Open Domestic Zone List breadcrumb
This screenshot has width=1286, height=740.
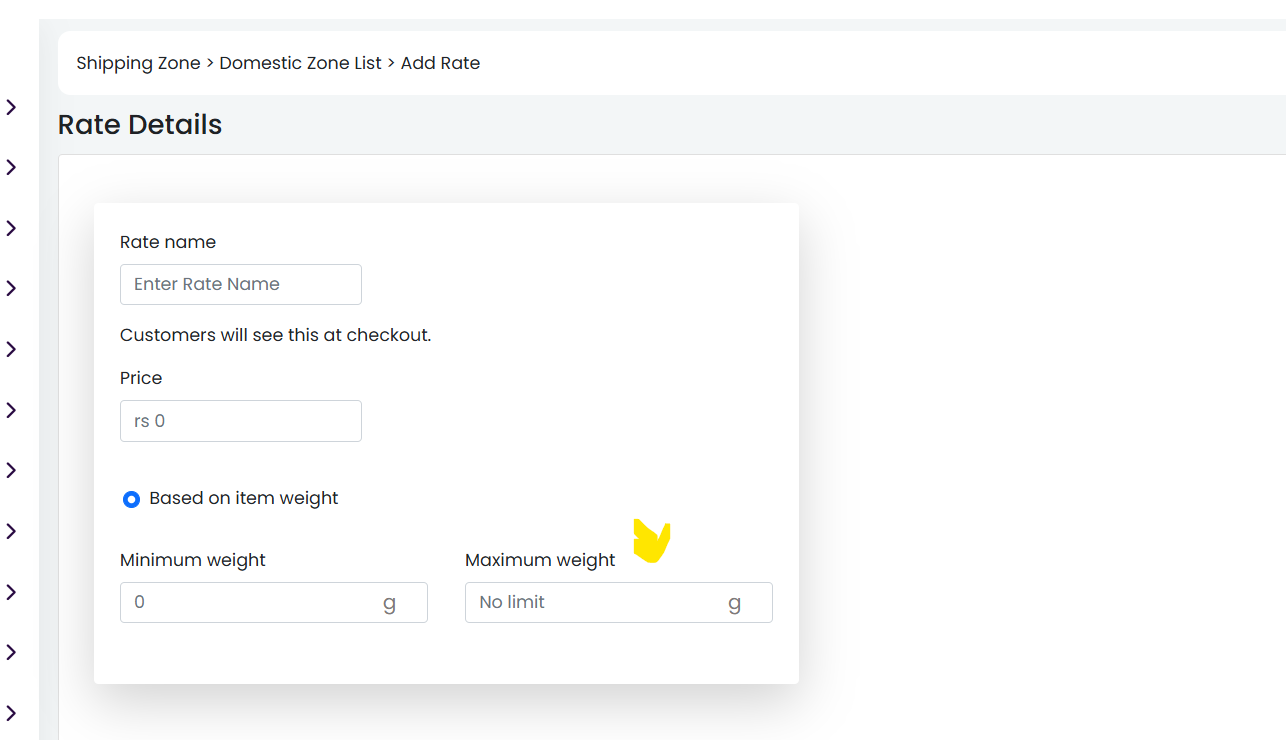point(300,63)
